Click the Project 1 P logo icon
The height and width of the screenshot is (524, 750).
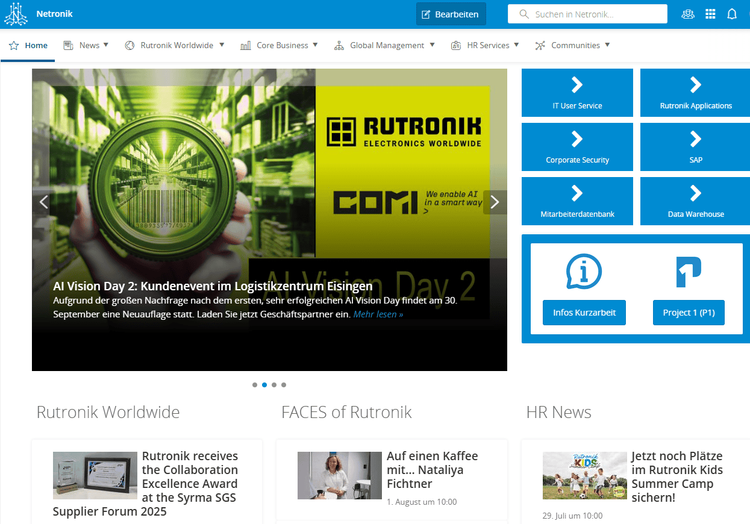point(688,271)
